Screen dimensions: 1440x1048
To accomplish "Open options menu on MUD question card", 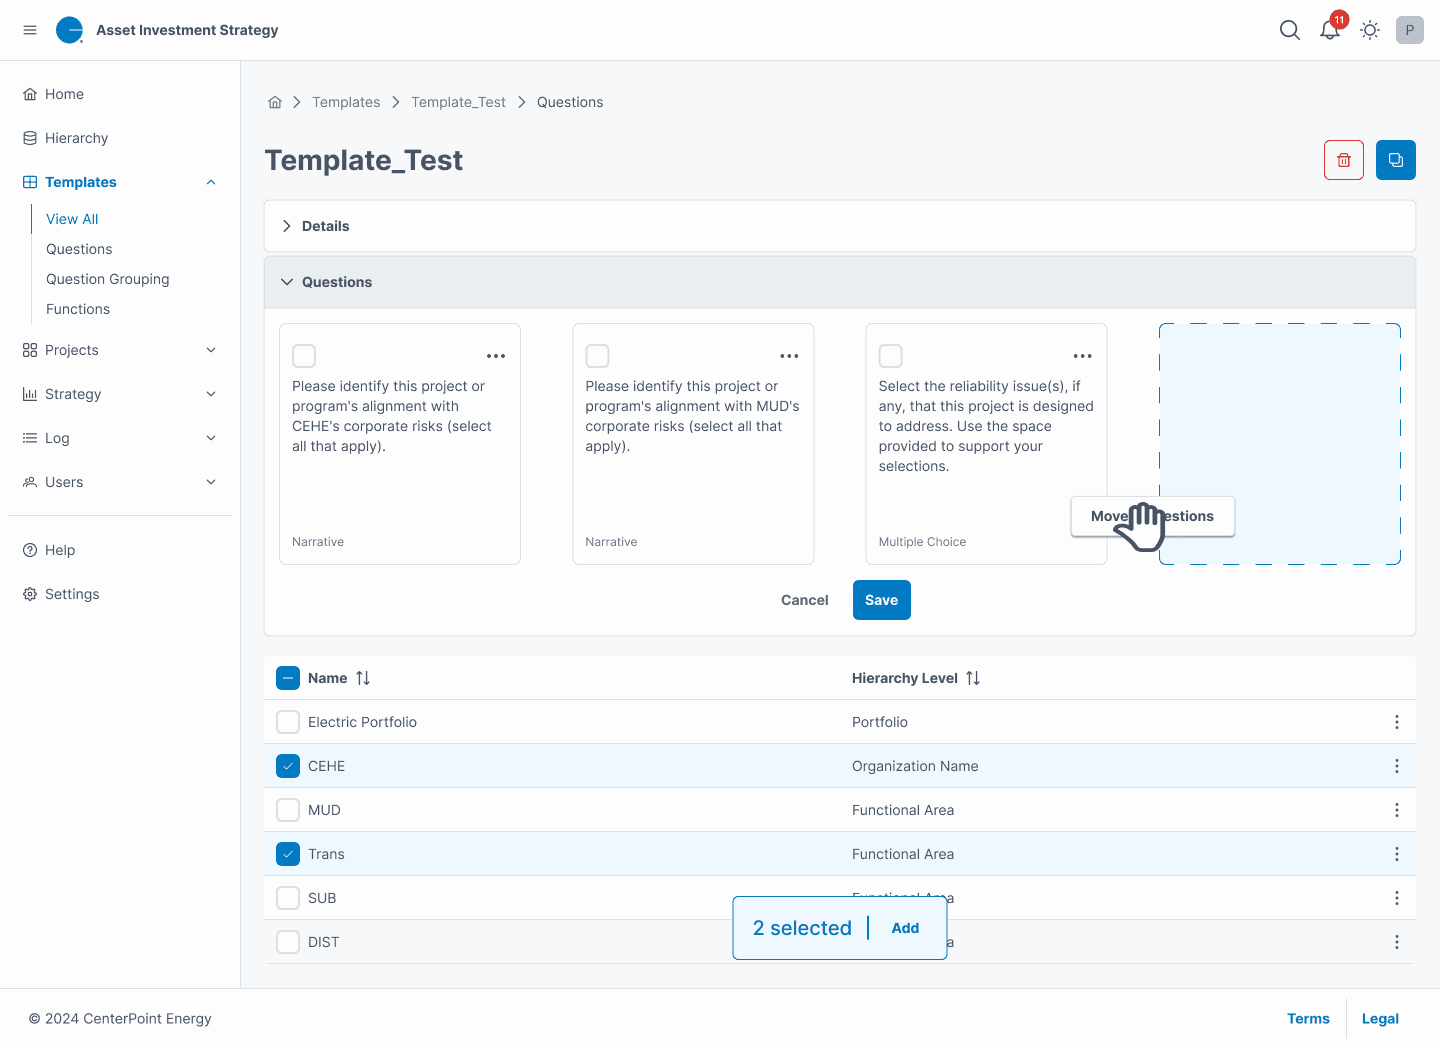I will pos(789,356).
